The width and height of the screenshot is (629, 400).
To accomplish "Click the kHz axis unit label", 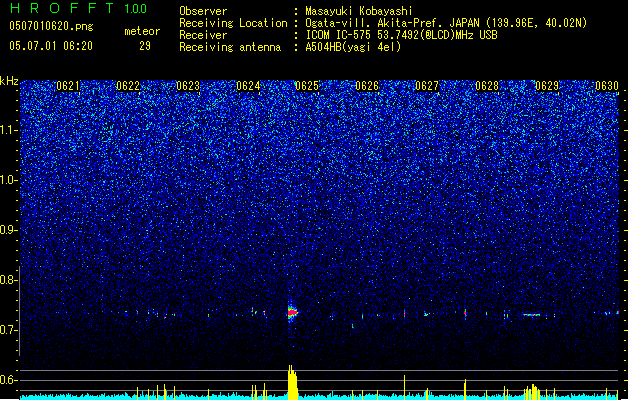I will [9, 81].
